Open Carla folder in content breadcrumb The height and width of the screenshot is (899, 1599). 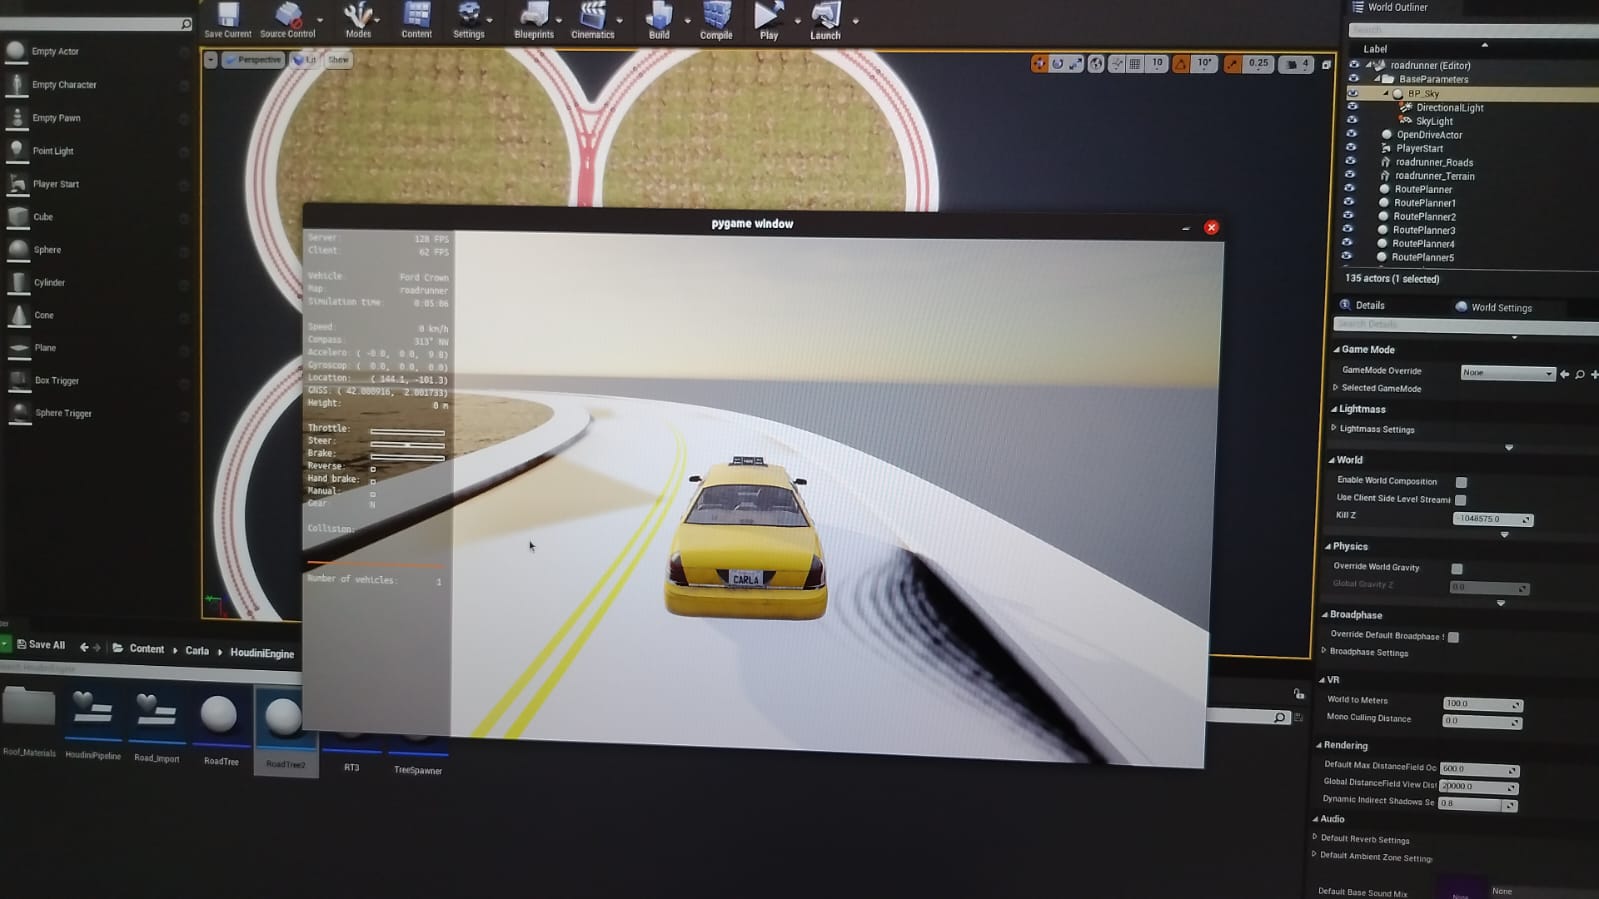(197, 651)
